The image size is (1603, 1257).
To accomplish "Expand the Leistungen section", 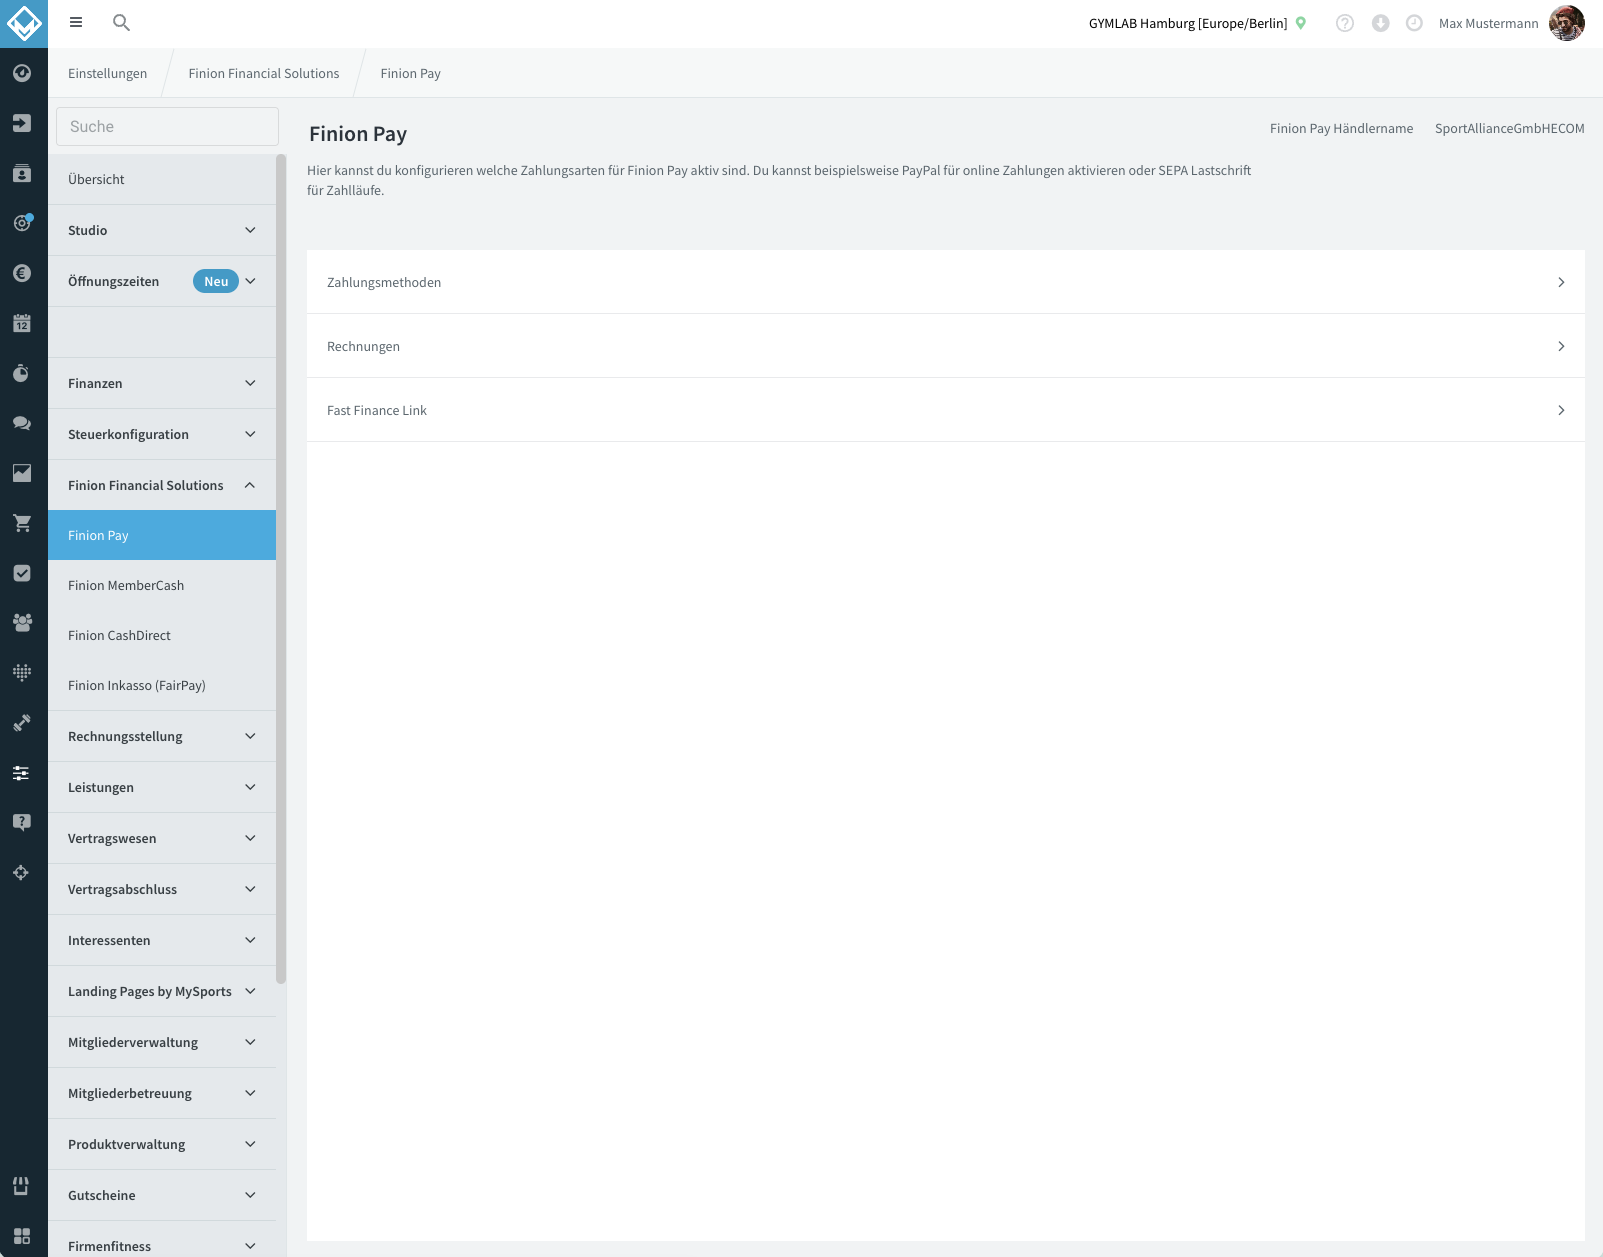I will pyautogui.click(x=162, y=787).
